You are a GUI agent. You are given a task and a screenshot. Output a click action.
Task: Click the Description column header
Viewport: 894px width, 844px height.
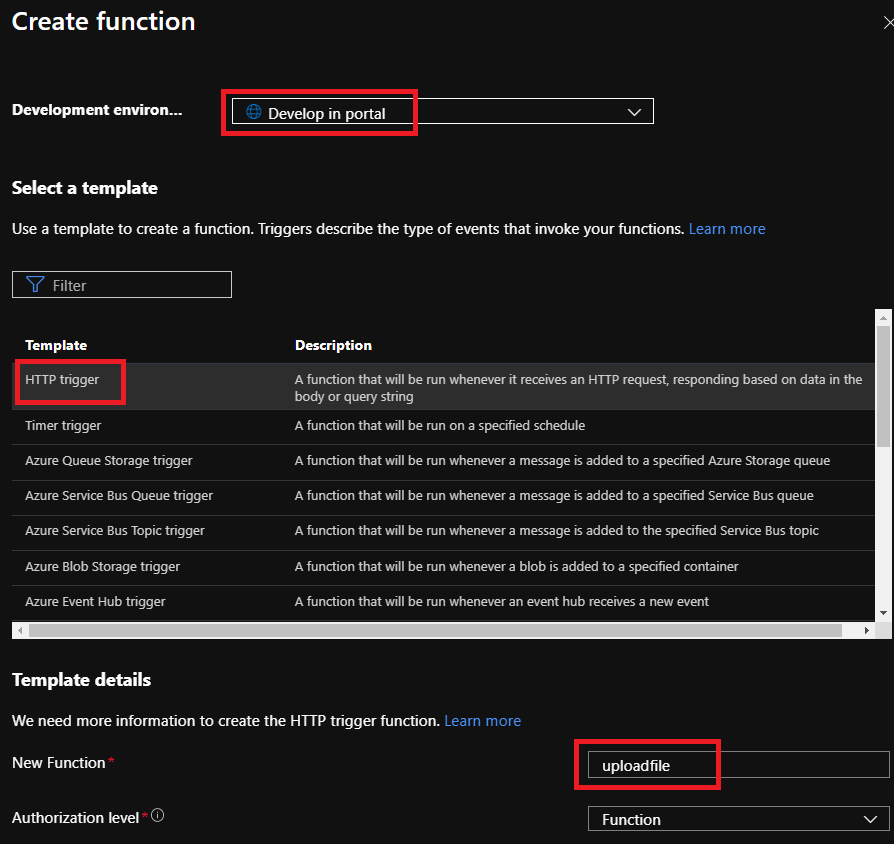[333, 346]
